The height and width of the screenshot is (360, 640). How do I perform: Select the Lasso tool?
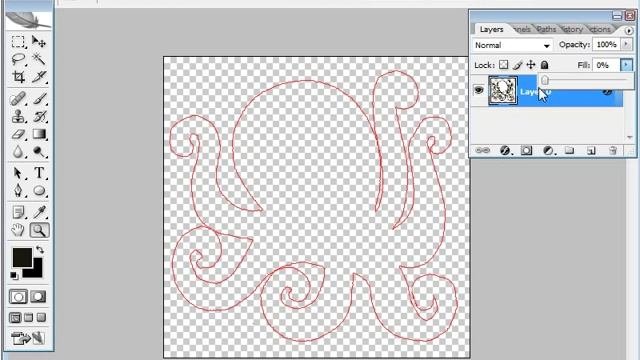tap(18, 59)
